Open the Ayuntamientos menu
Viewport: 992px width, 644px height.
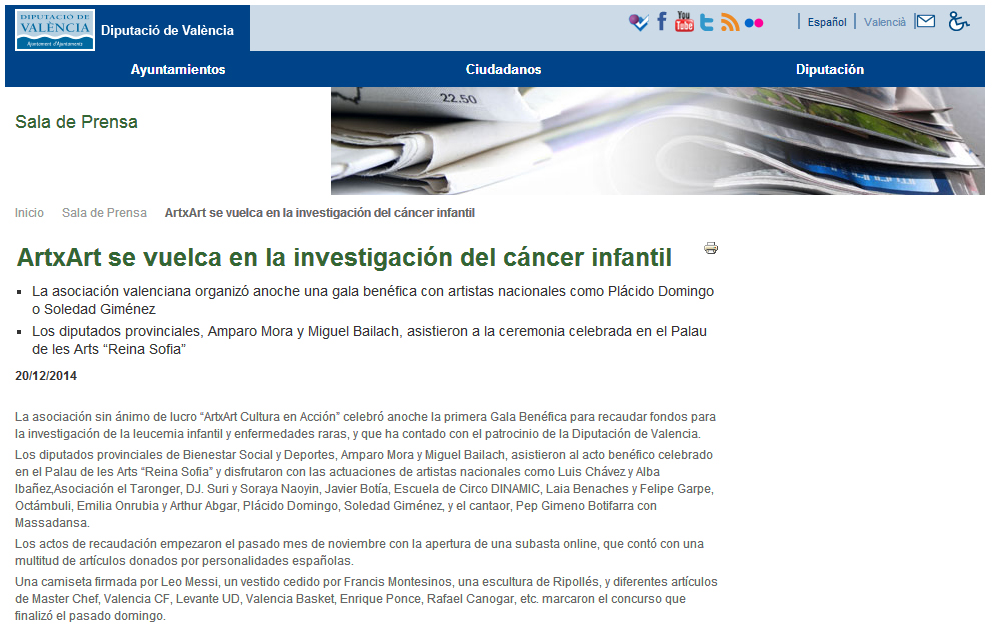[x=178, y=70]
